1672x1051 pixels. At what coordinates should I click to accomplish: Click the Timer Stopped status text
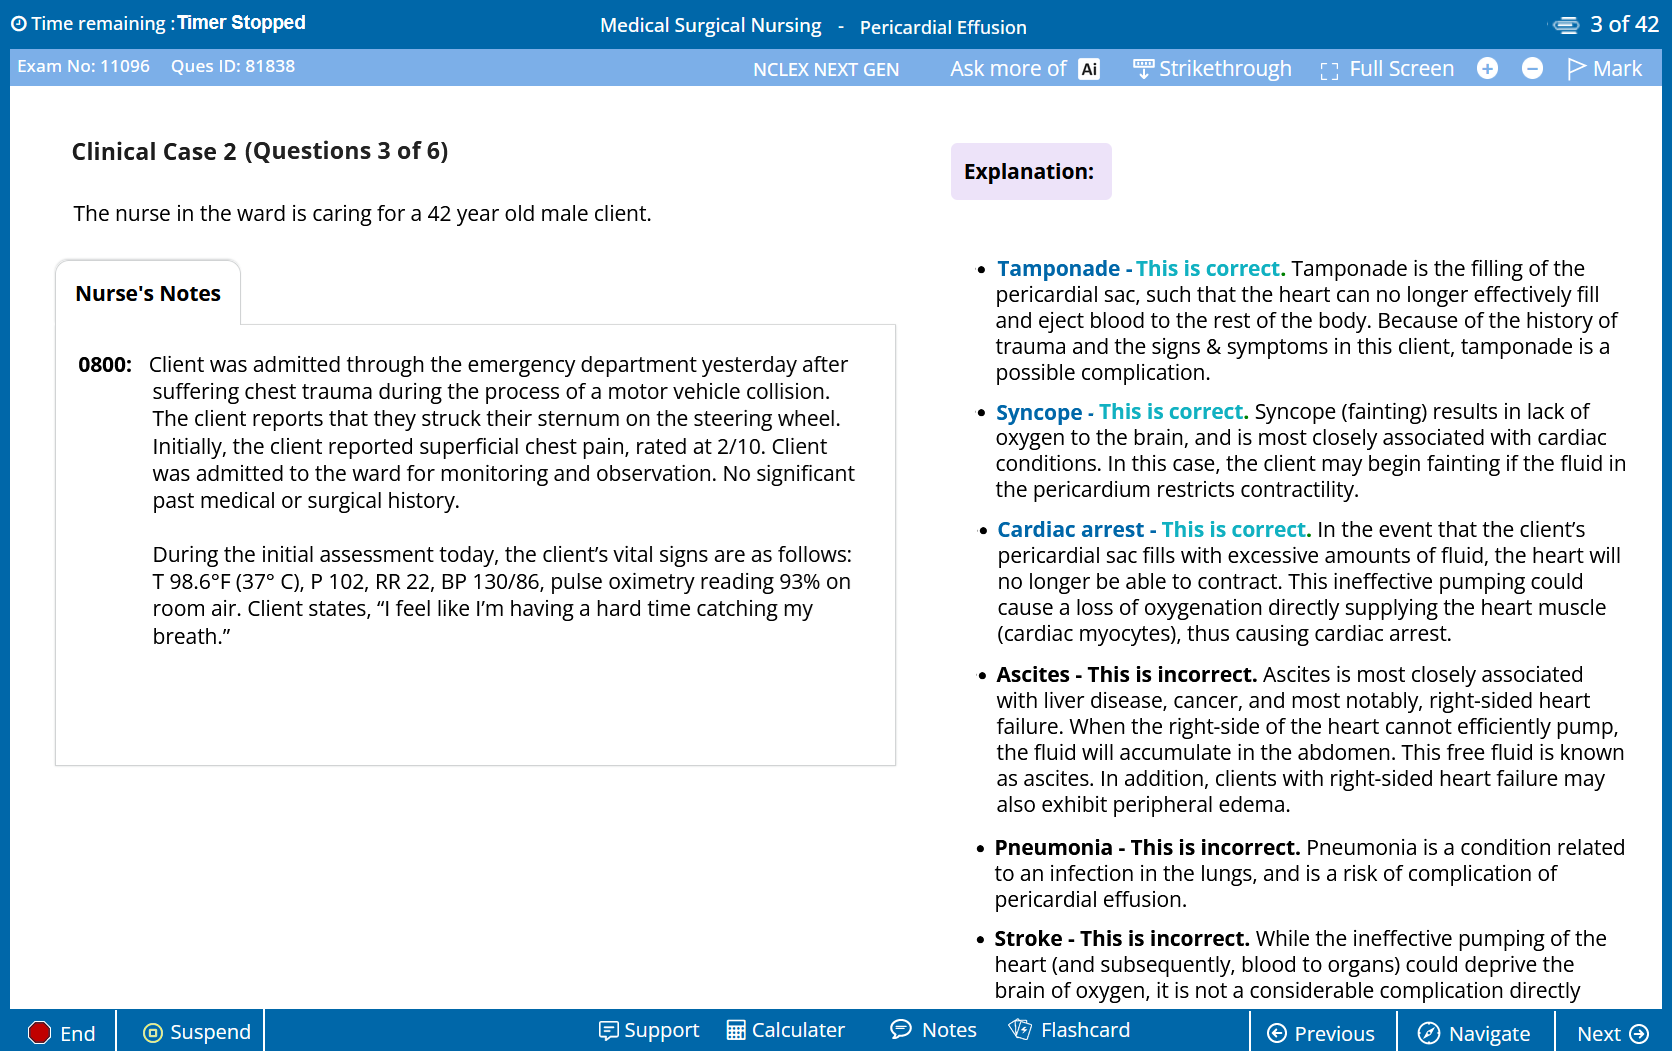pos(242,23)
